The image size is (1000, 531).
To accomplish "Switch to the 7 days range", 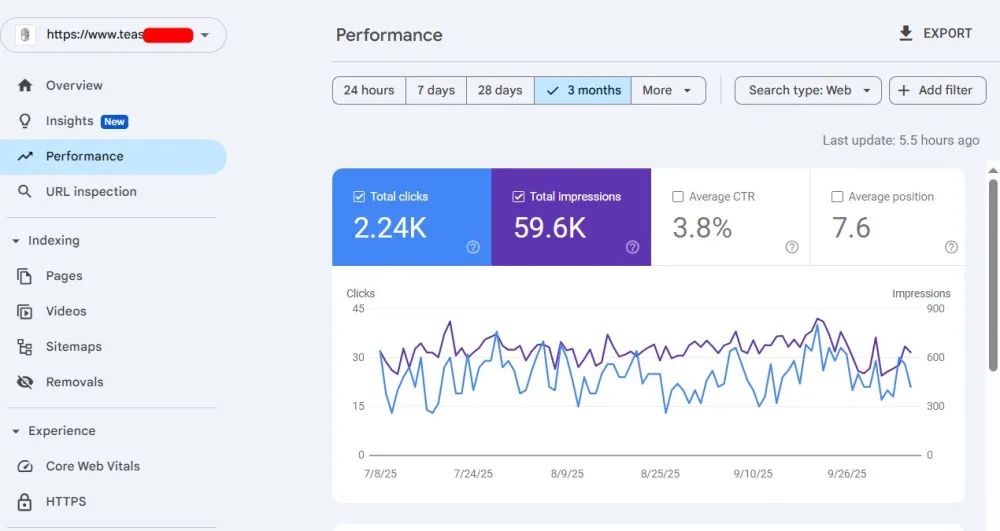I will coord(436,90).
